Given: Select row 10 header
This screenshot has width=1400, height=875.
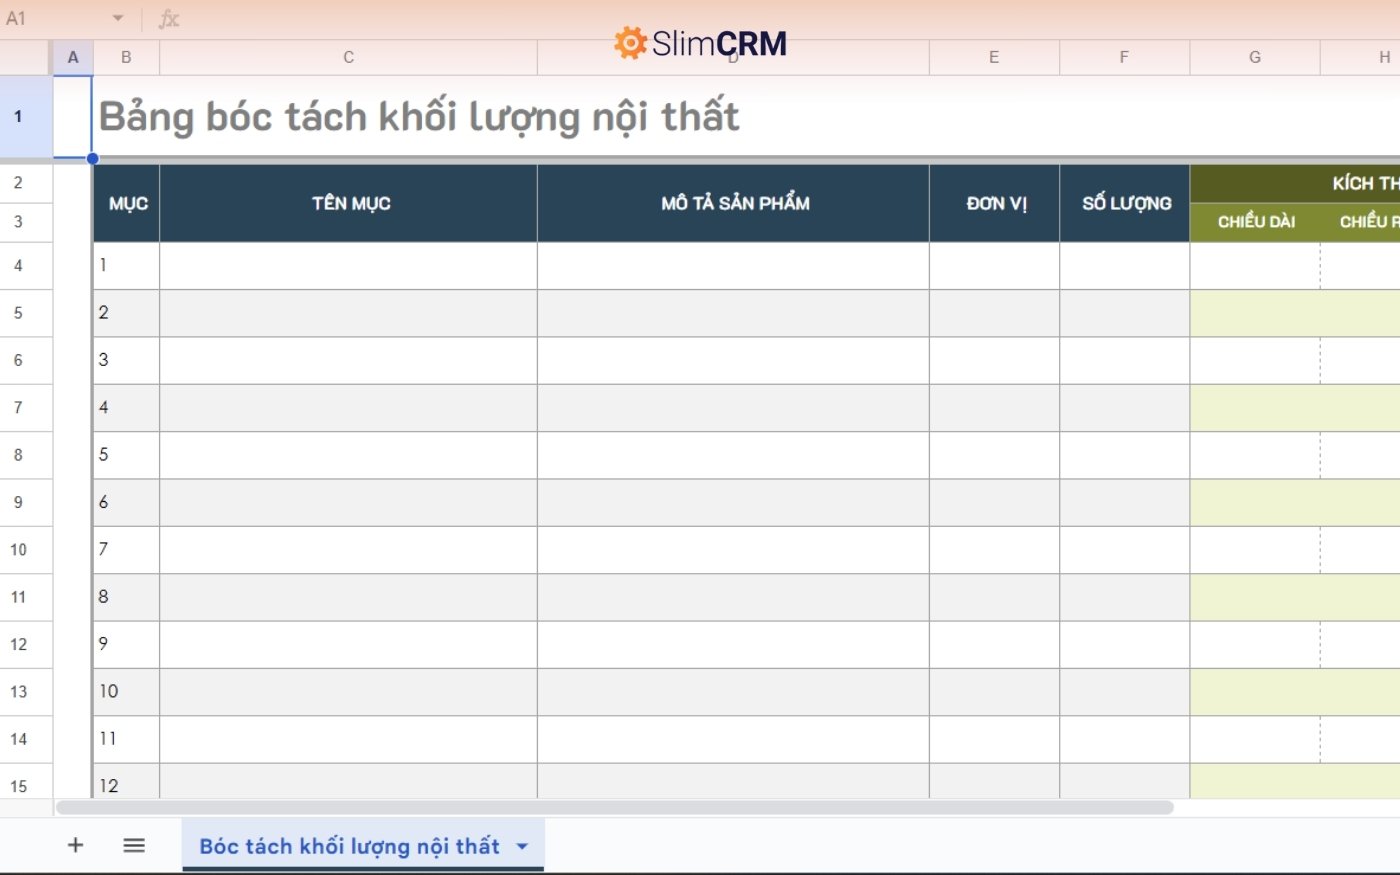Looking at the screenshot, I should point(26,550).
